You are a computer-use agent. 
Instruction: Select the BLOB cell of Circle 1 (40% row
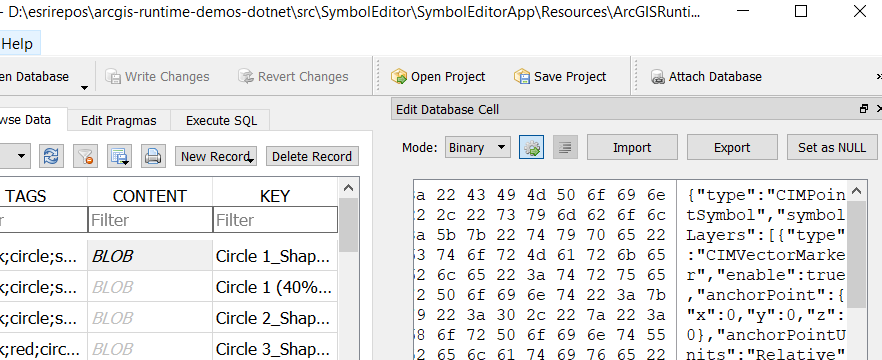(150, 287)
